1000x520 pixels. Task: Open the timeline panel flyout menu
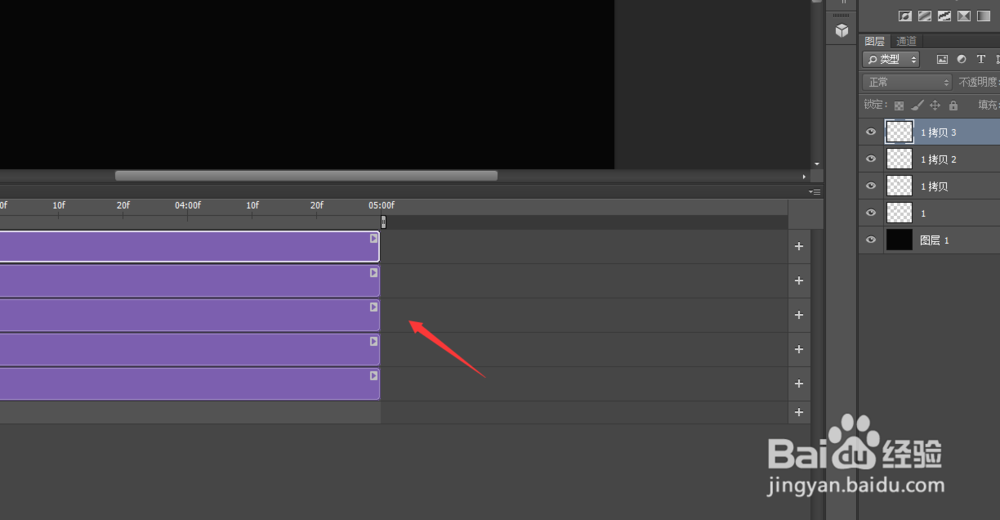814,191
